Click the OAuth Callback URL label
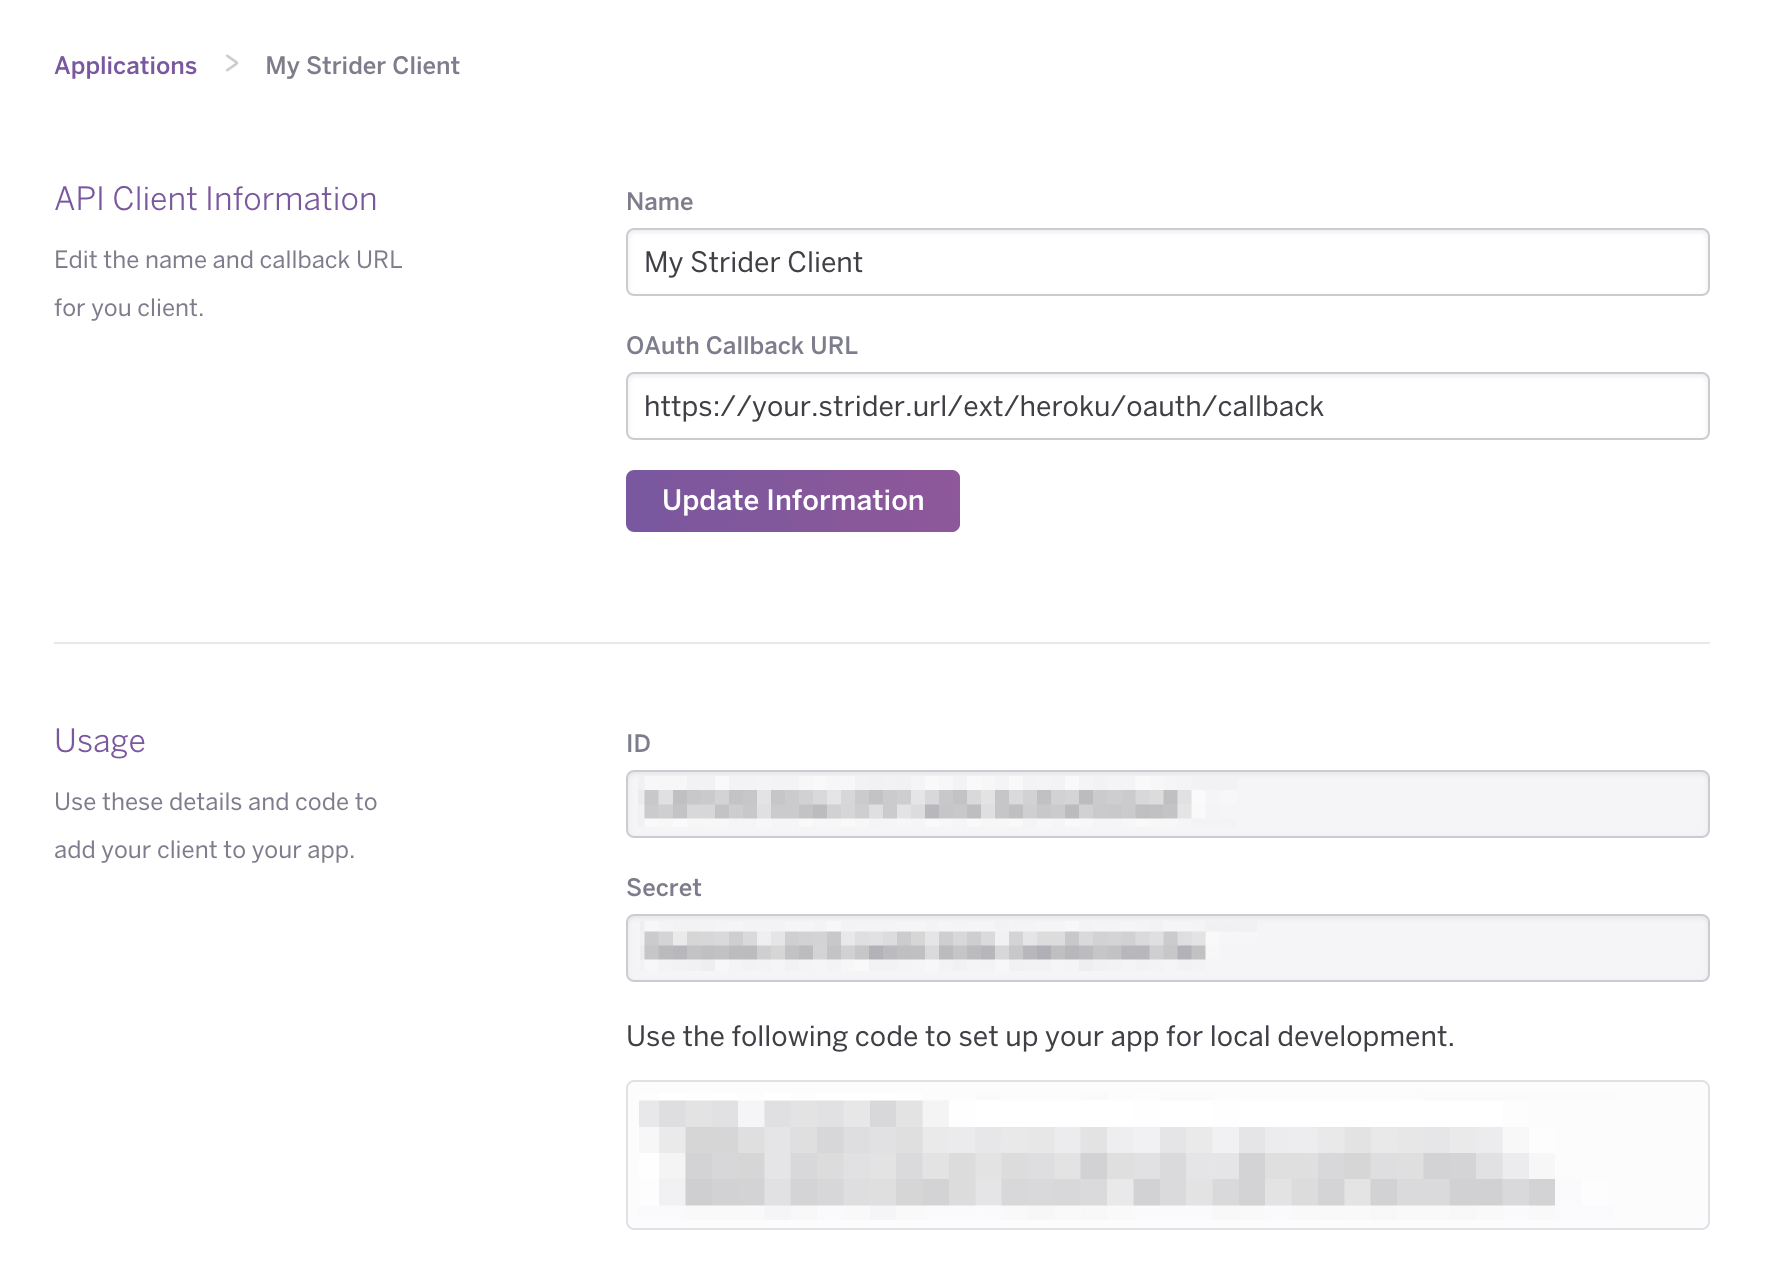1766x1284 pixels. (x=741, y=346)
